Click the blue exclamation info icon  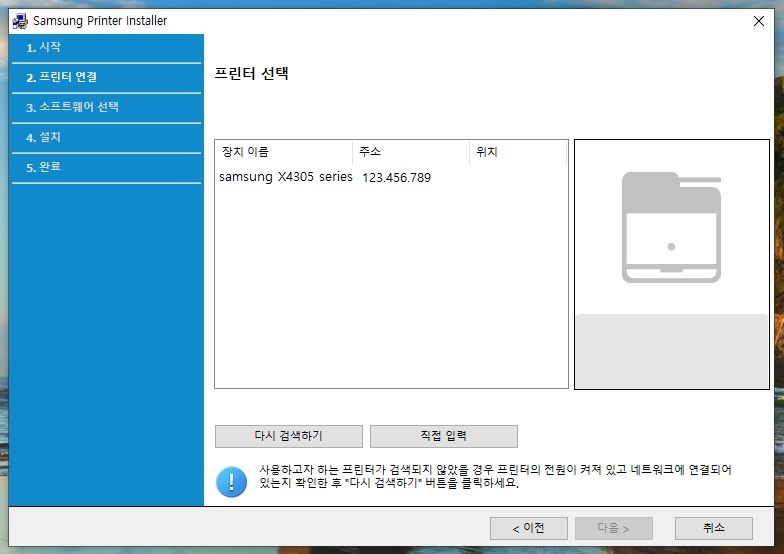[x=232, y=482]
